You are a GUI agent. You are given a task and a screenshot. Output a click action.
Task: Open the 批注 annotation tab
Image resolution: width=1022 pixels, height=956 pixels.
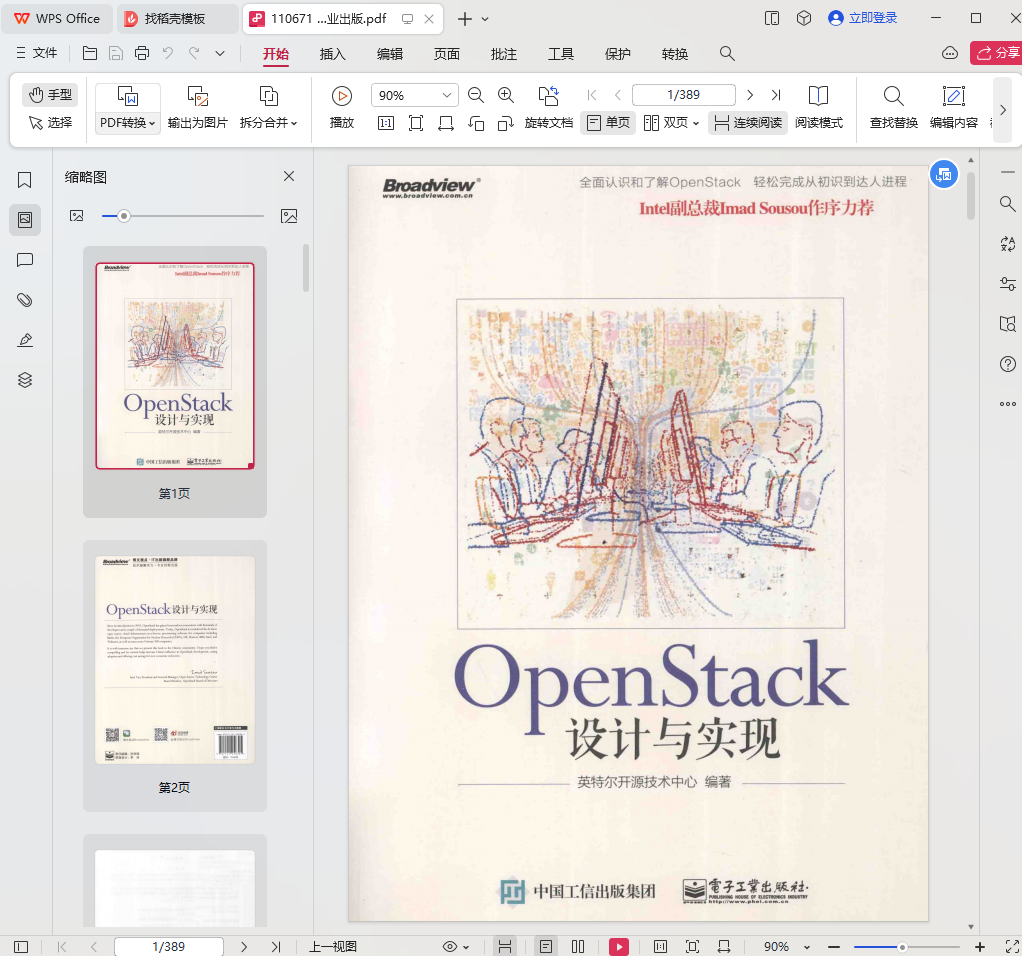[504, 54]
